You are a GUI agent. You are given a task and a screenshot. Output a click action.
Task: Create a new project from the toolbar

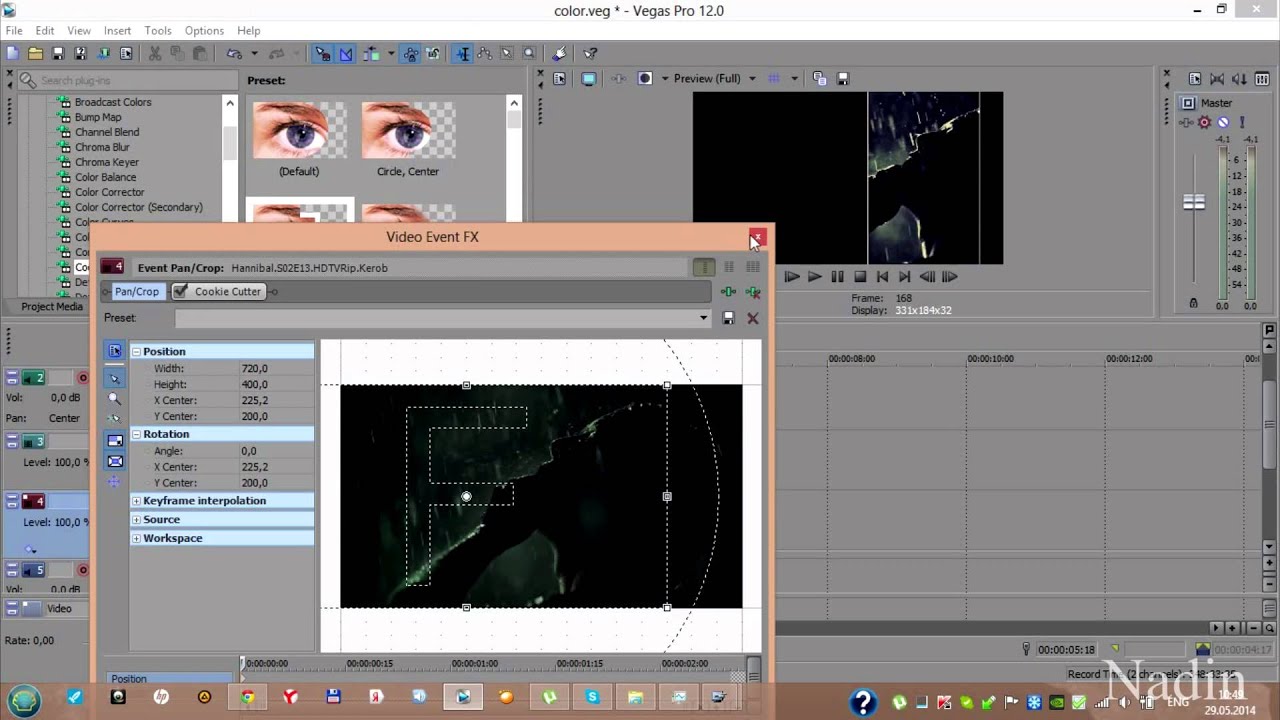pos(13,54)
